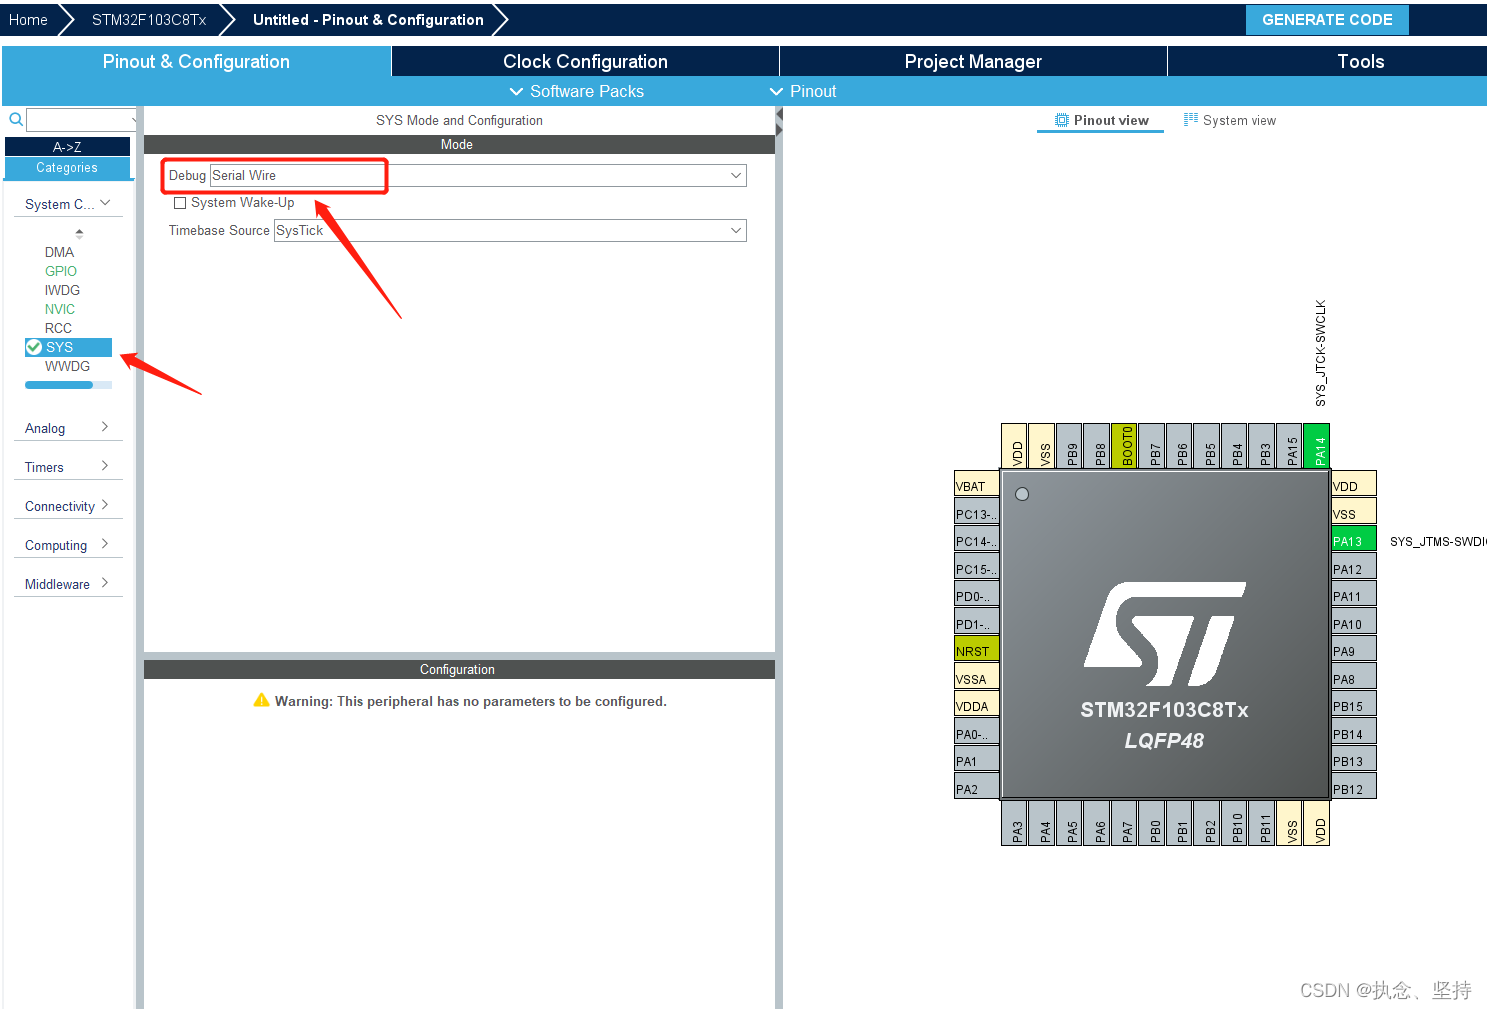Click the PB13 pin
Viewport: 1487px width, 1009px height.
click(x=1354, y=759)
